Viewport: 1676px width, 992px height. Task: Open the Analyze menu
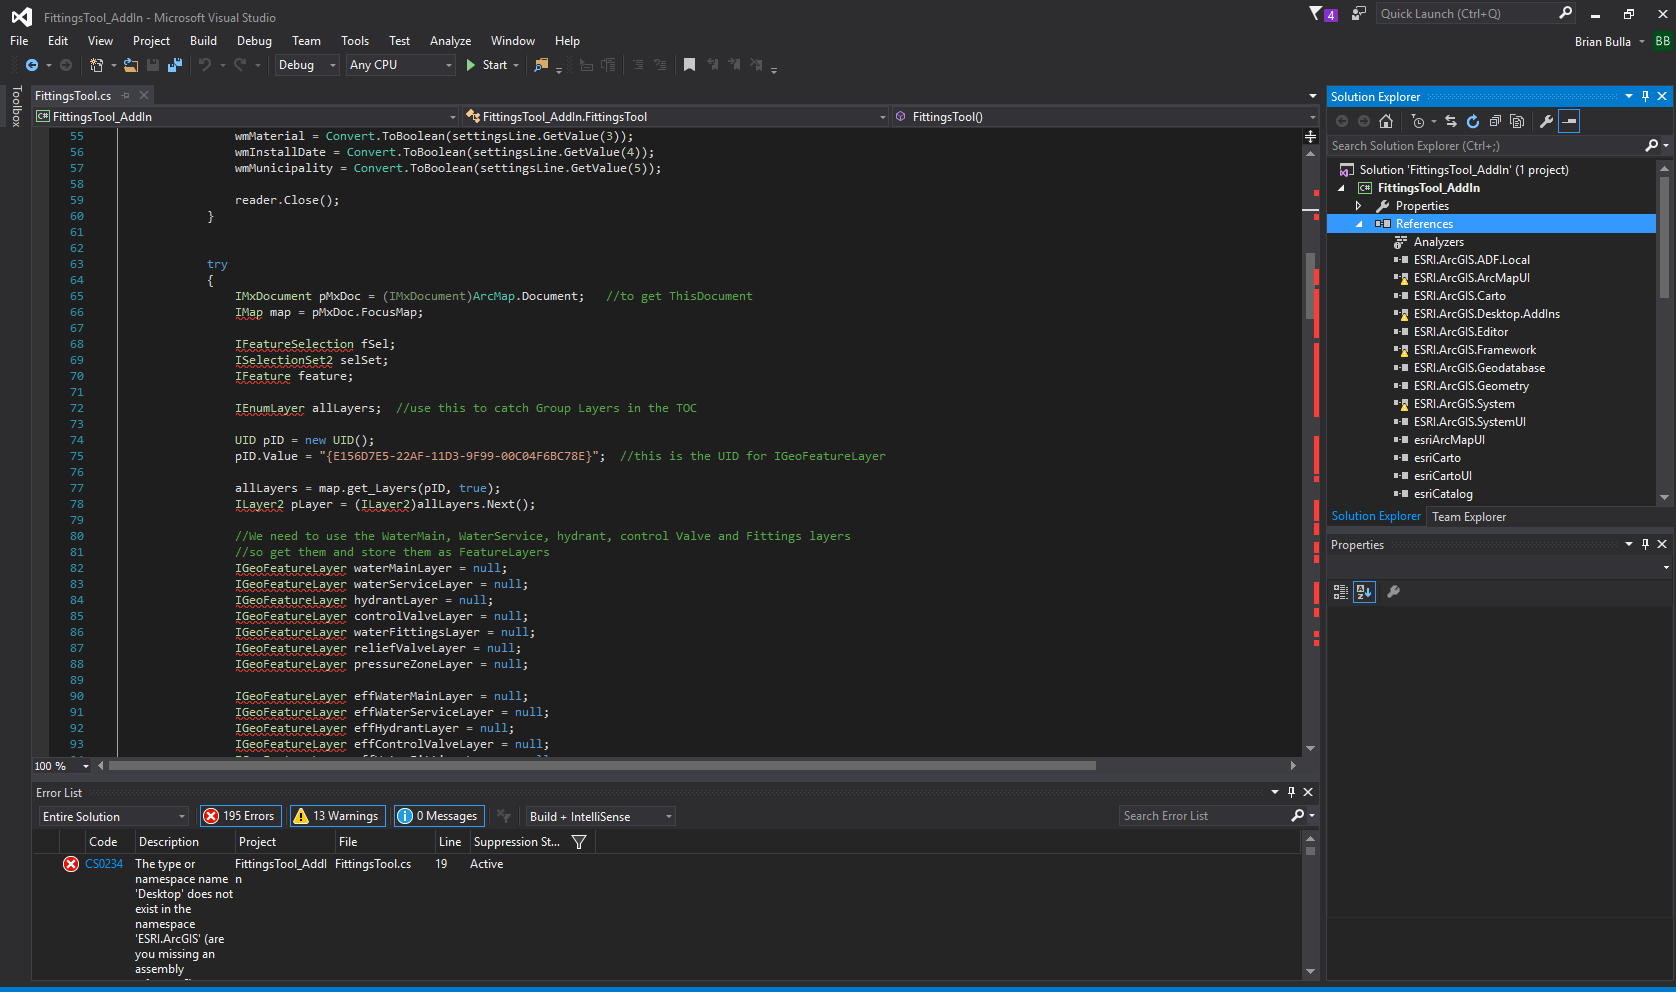[x=450, y=41]
